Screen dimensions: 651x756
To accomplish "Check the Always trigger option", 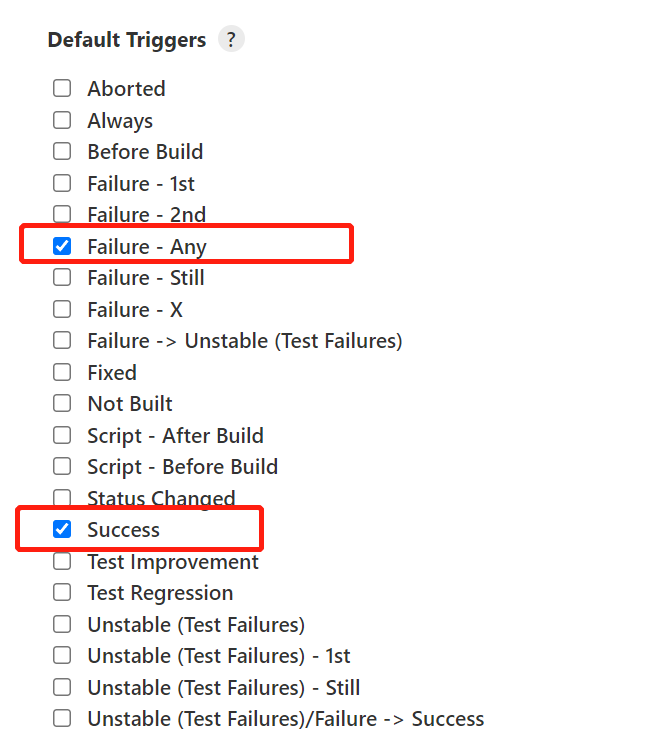I will 62,120.
